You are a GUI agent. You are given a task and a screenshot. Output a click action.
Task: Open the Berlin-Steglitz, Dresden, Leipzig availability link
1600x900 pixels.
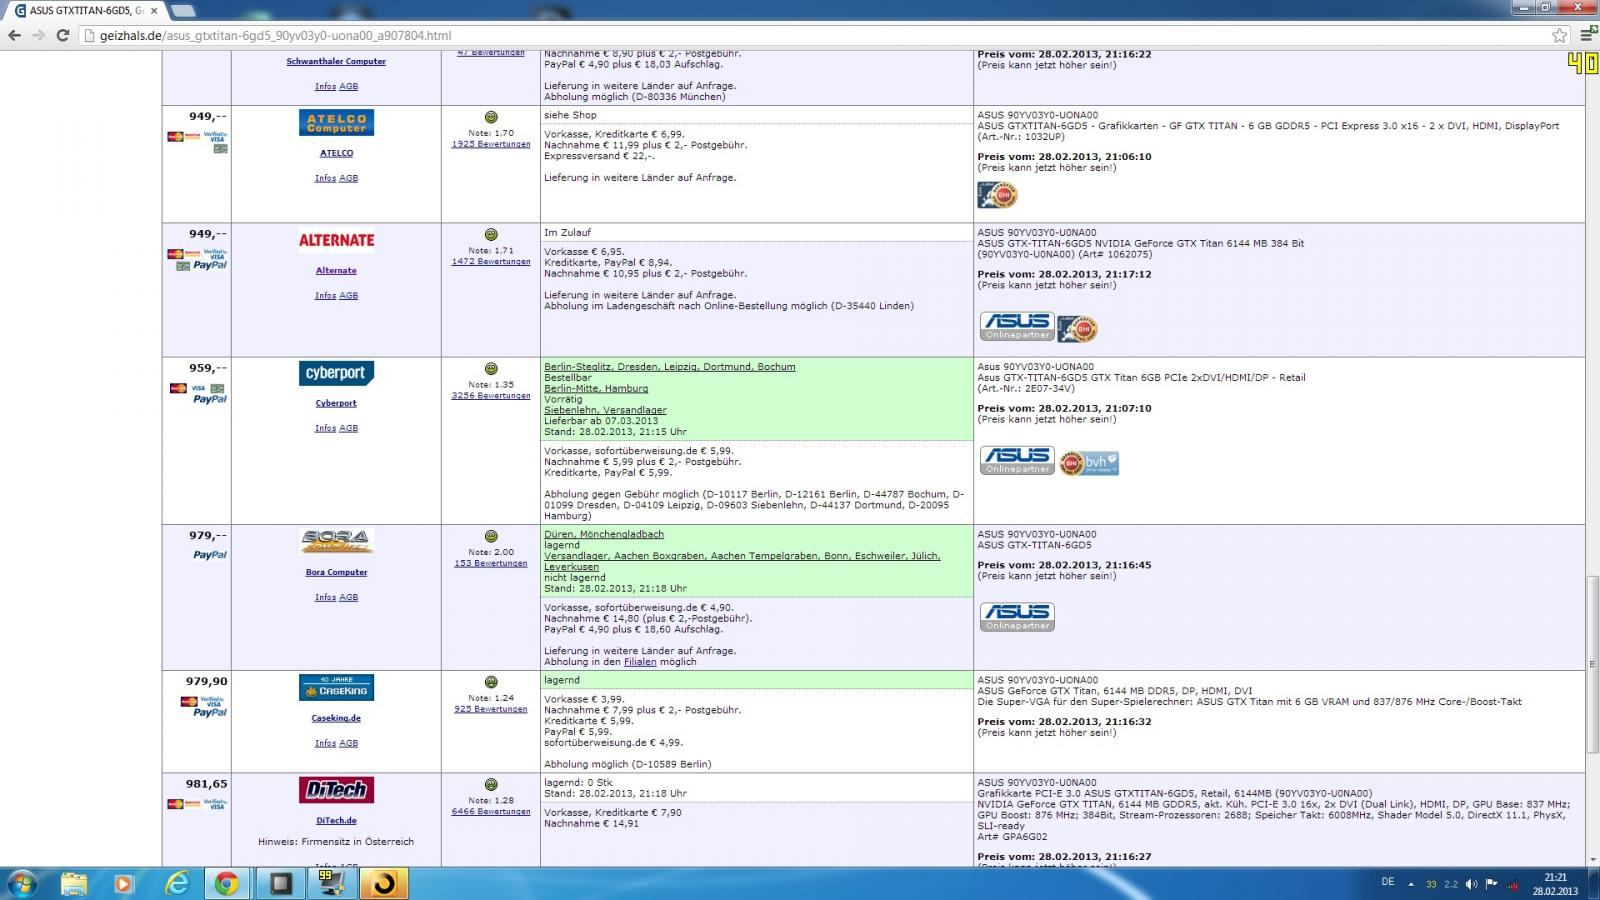coord(670,367)
